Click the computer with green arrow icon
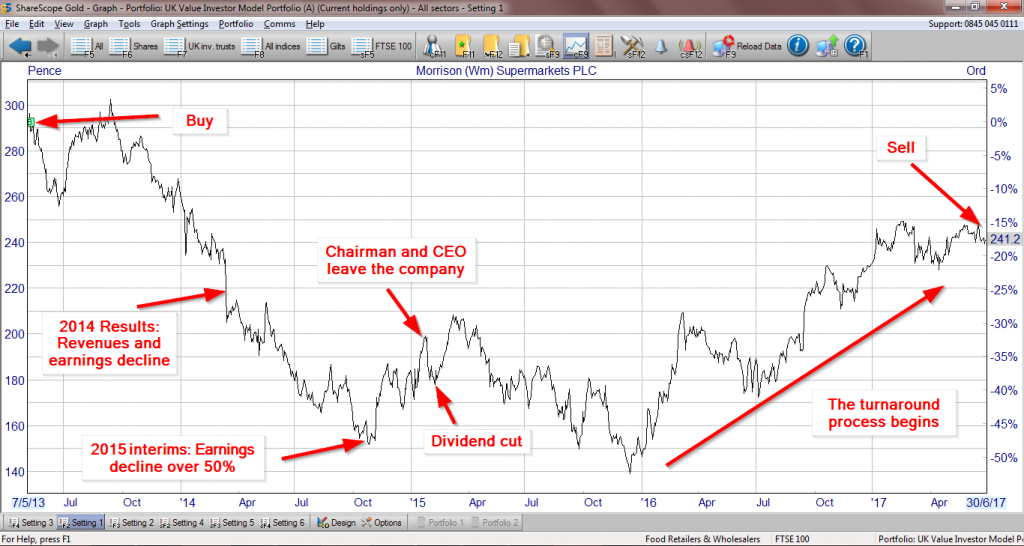Image resolution: width=1024 pixels, height=546 pixels. tap(827, 46)
